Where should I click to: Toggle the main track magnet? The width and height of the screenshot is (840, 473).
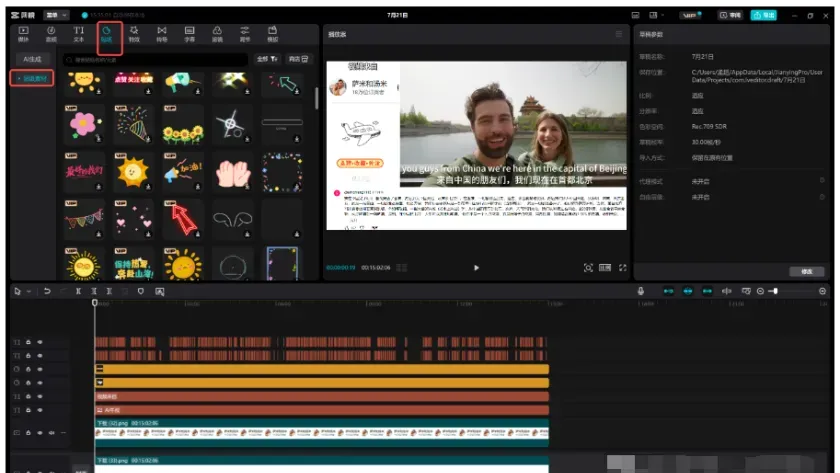[x=669, y=291]
